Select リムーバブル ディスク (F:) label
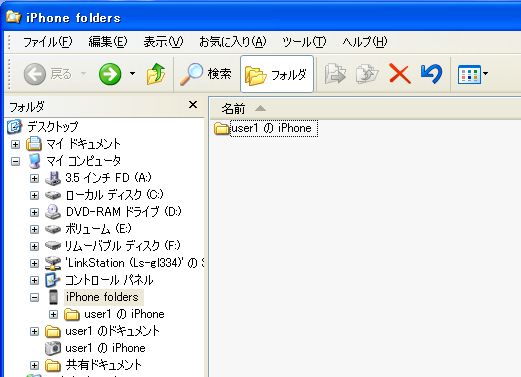 [x=122, y=246]
